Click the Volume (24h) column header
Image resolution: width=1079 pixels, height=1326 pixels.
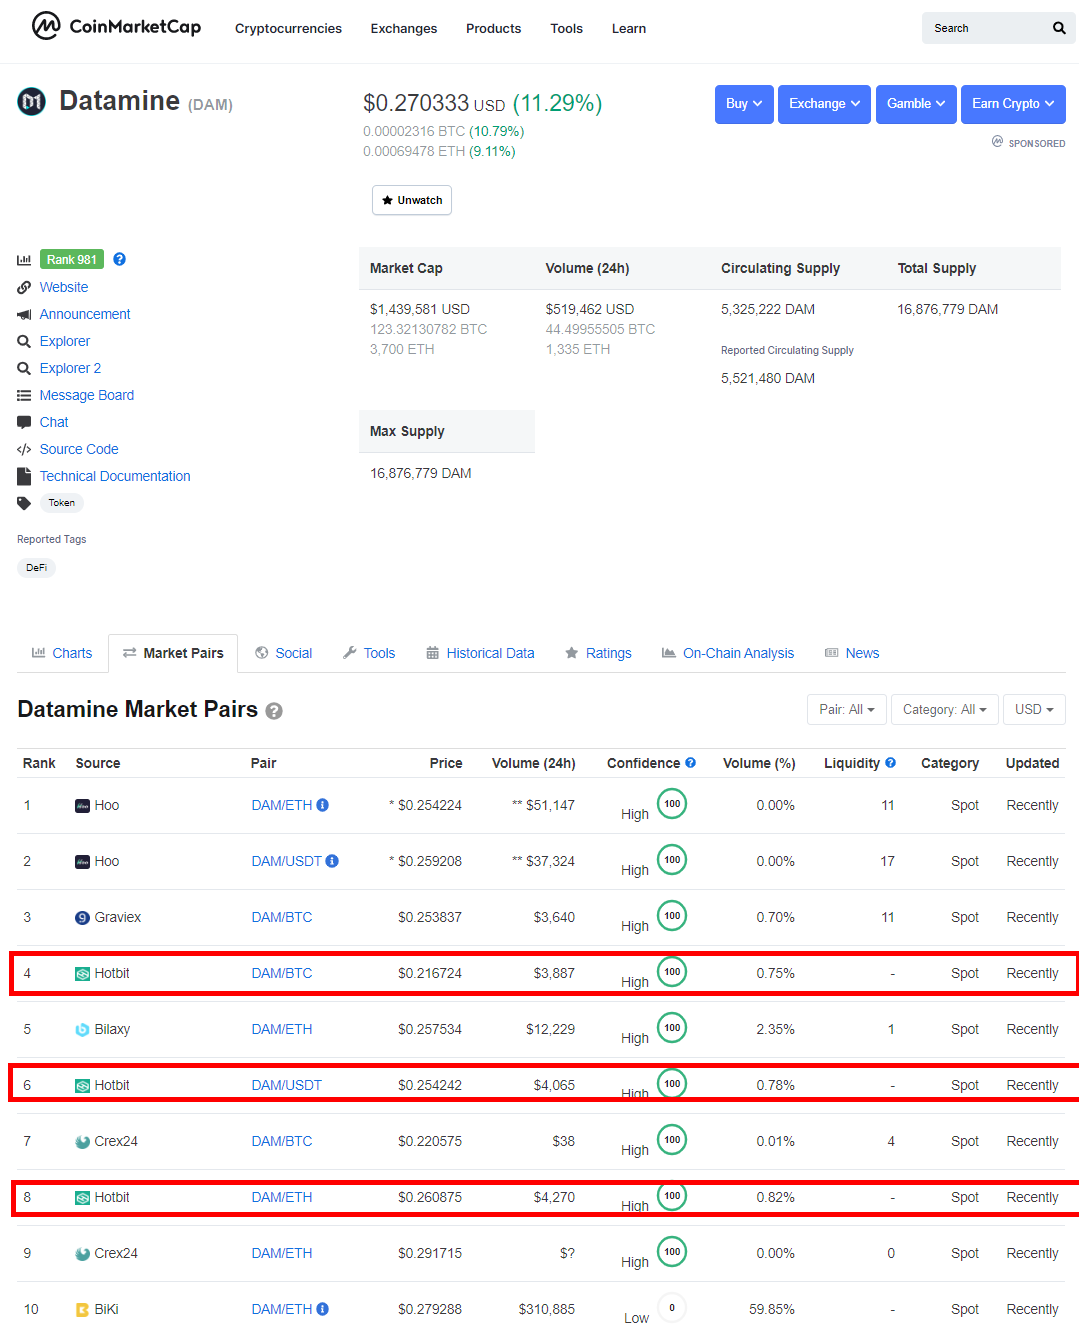(534, 763)
